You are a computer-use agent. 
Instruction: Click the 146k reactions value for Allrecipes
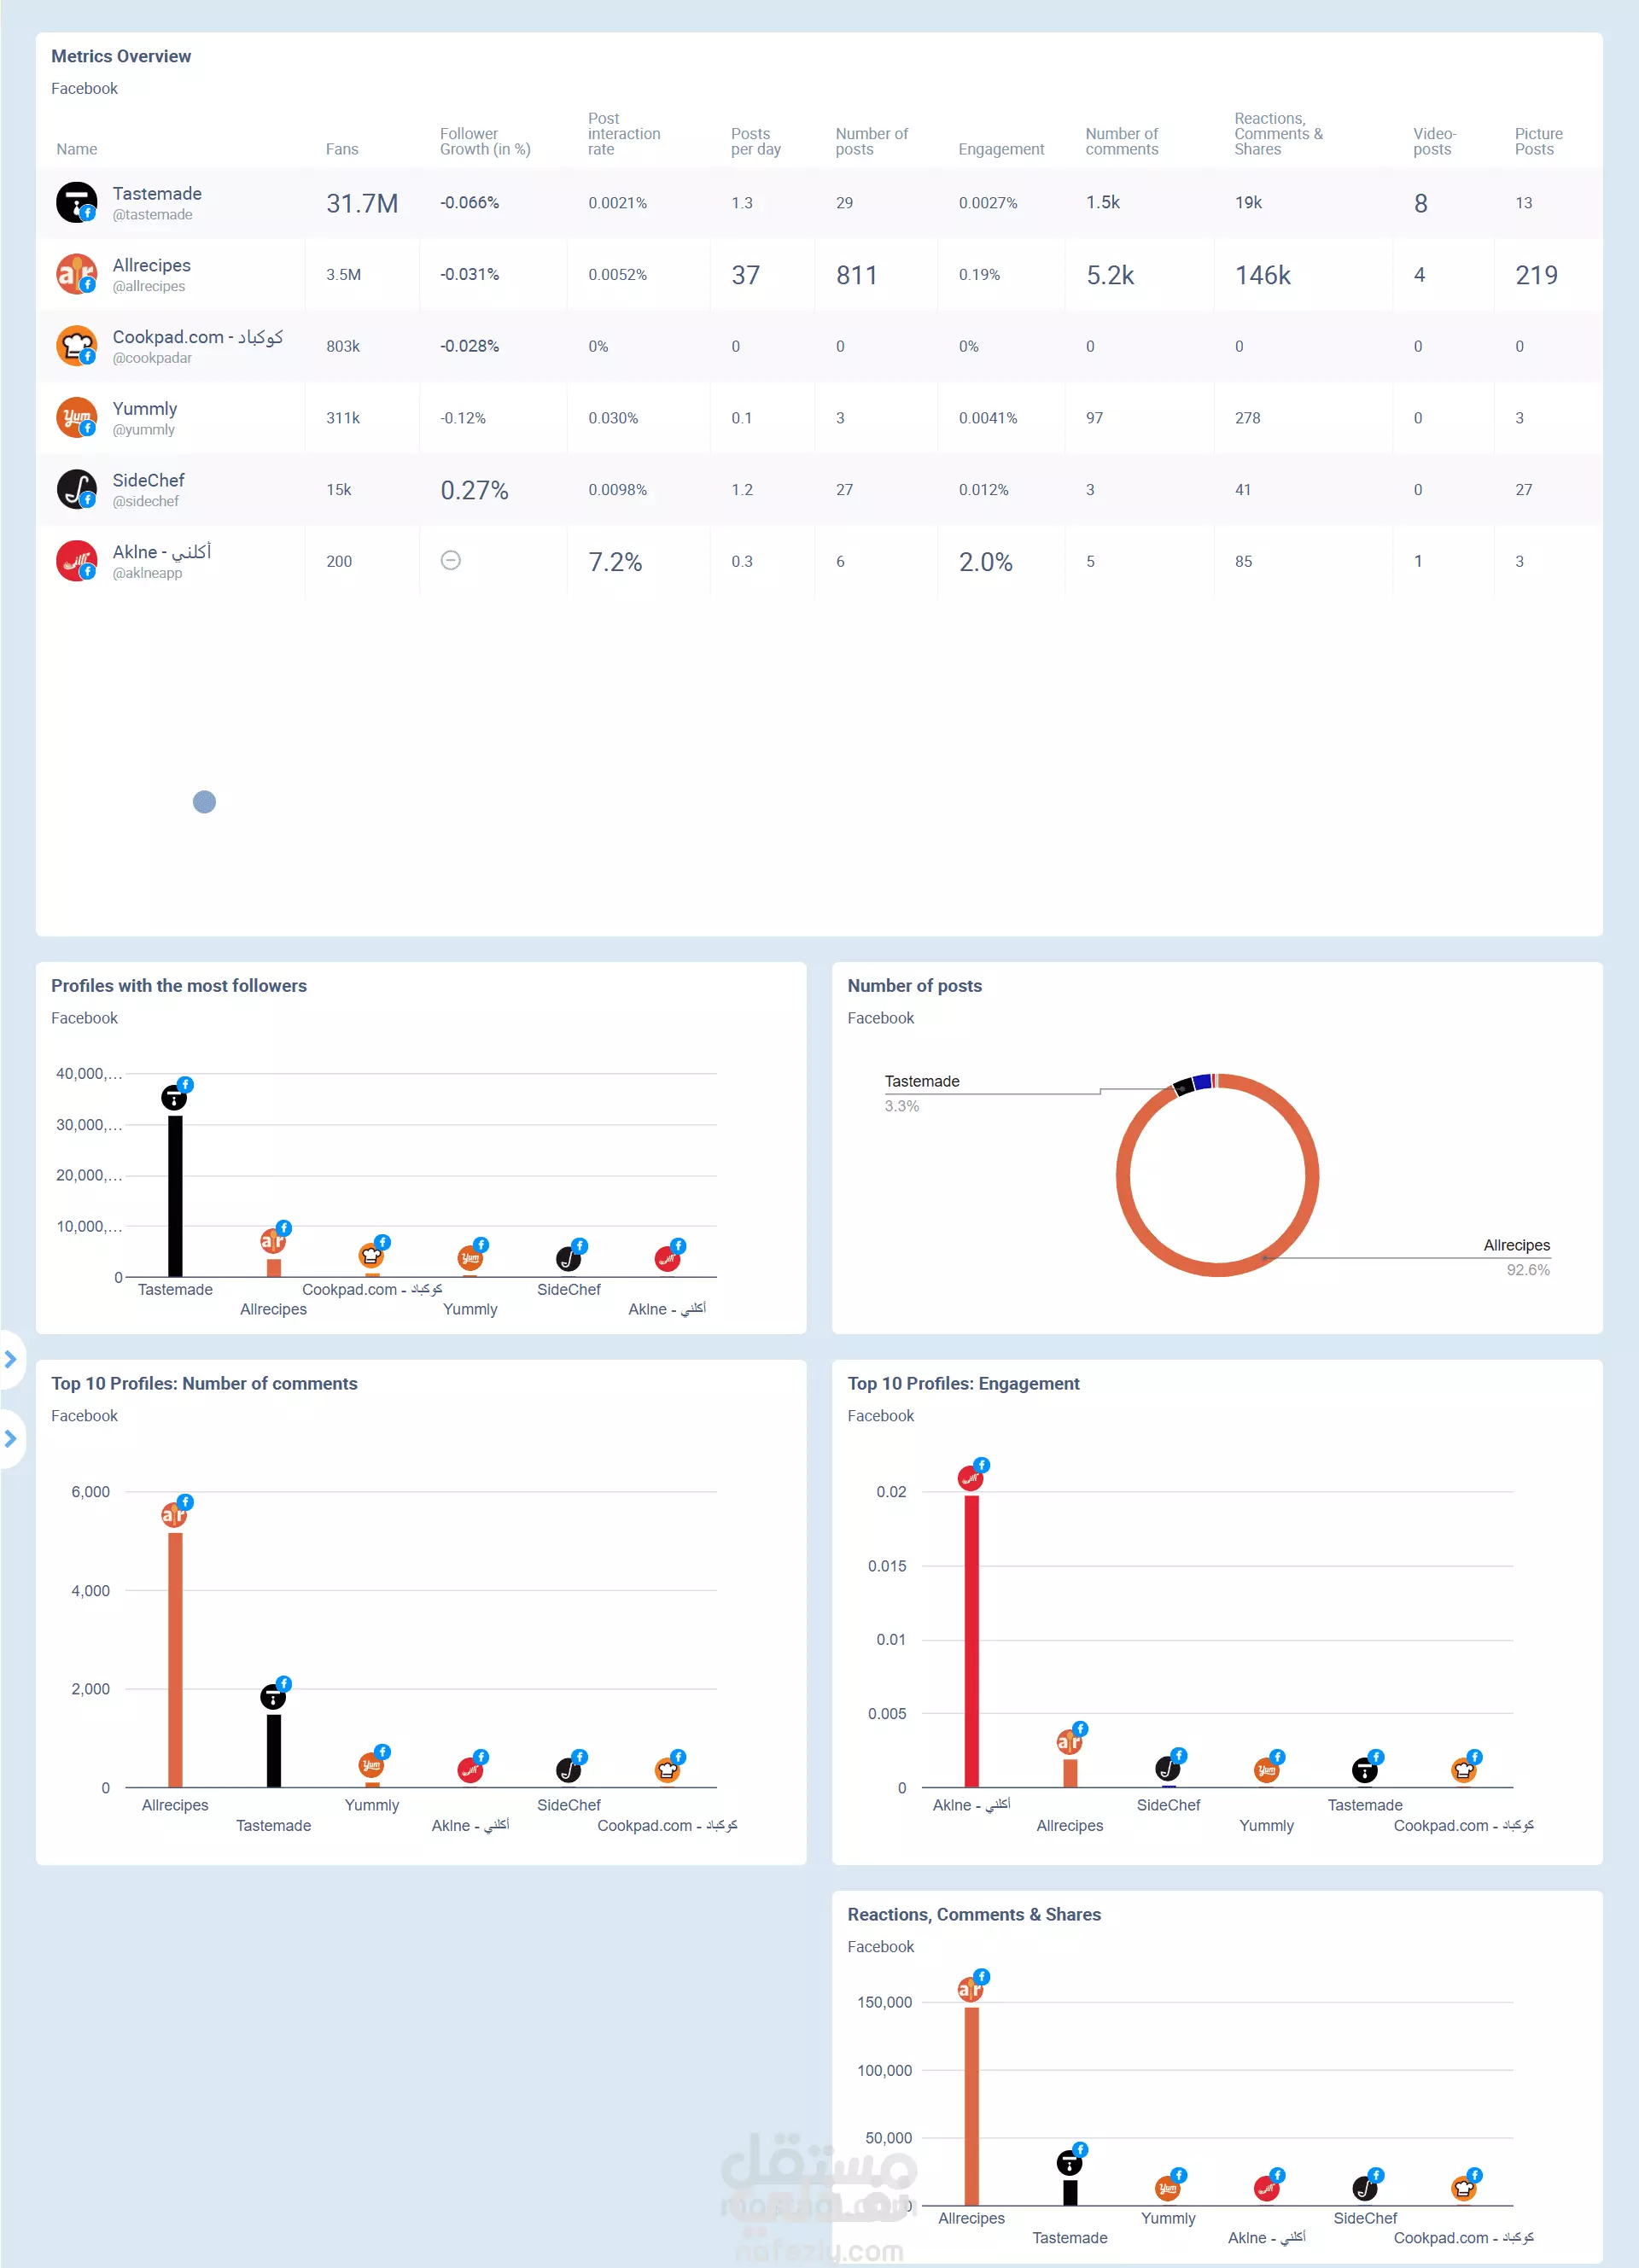(1263, 275)
